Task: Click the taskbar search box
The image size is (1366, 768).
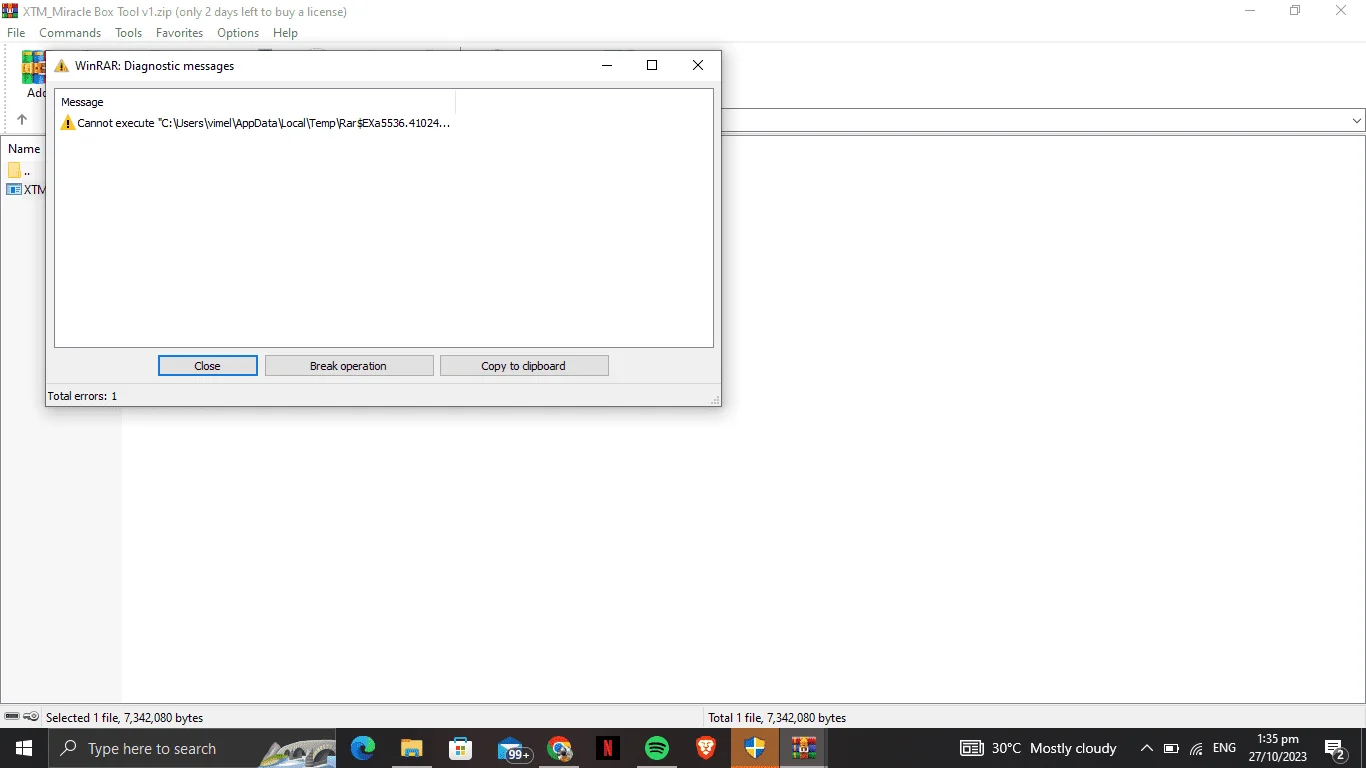Action: point(193,748)
